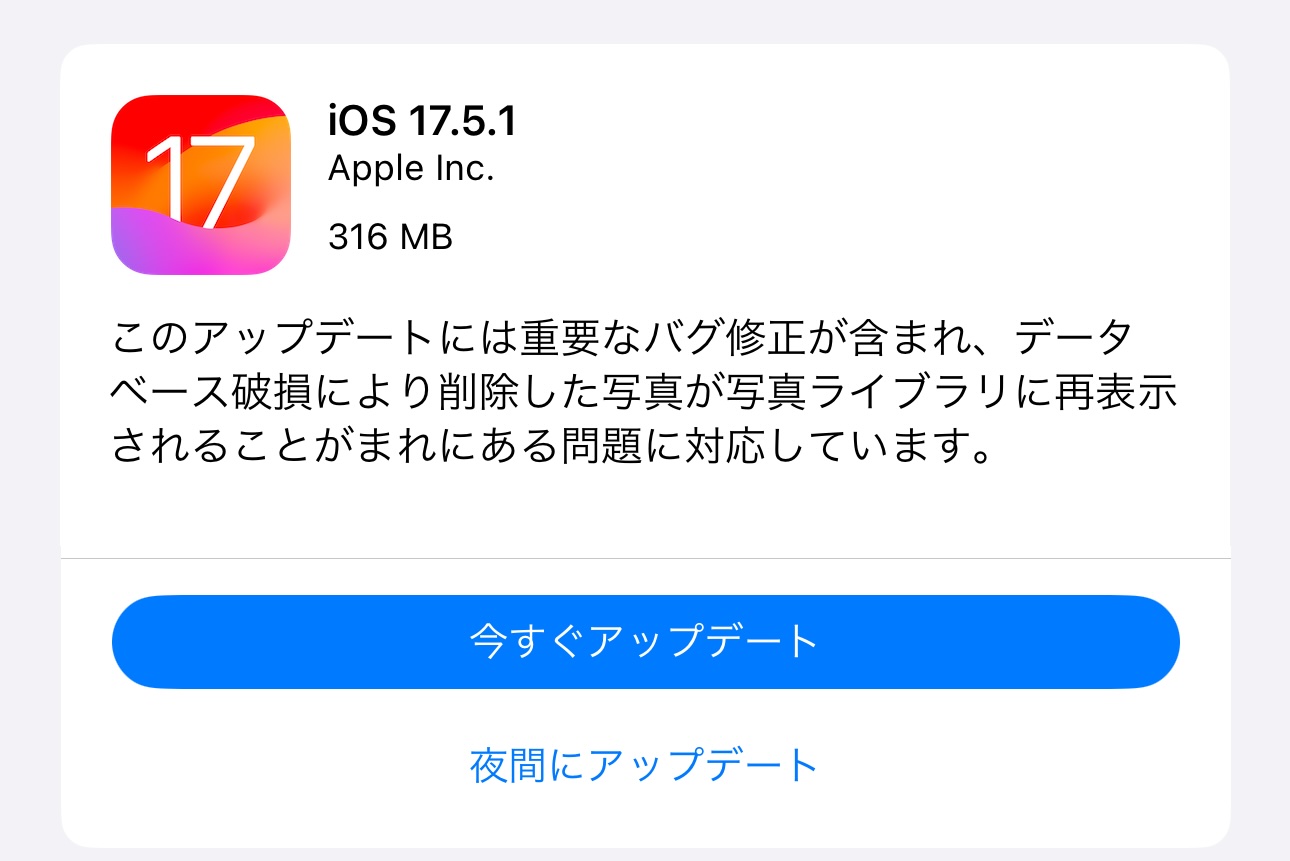1290x861 pixels.
Task: Click the second description line starting ベース破損
Action: click(644, 393)
